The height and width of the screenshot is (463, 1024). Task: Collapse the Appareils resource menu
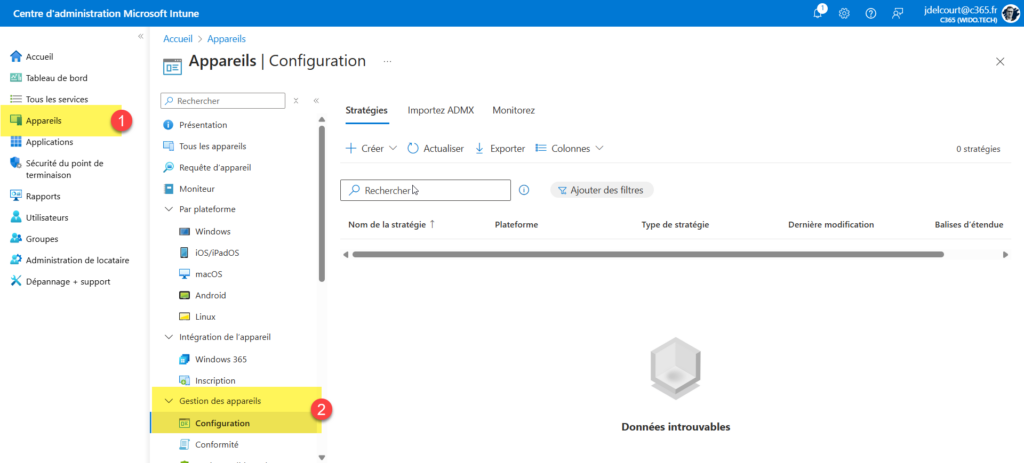click(316, 101)
